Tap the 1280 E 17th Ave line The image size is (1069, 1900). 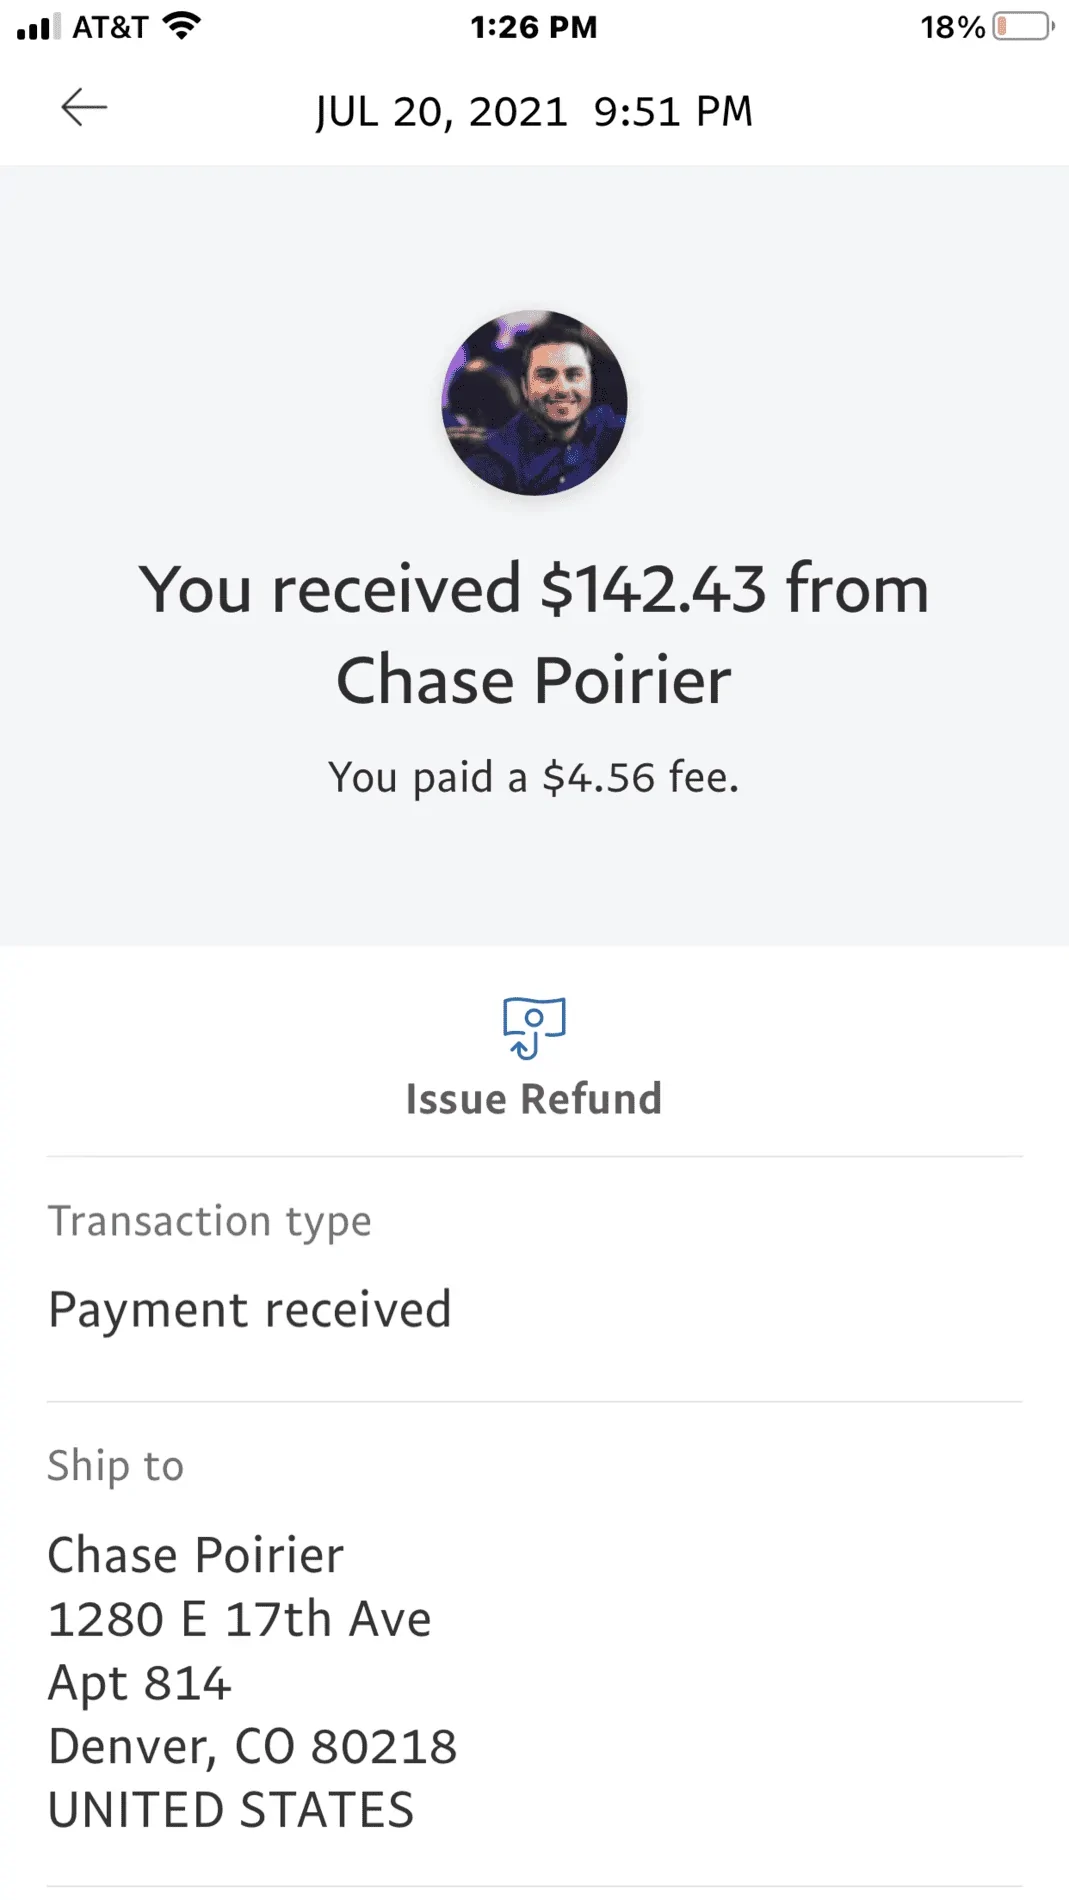240,1620
